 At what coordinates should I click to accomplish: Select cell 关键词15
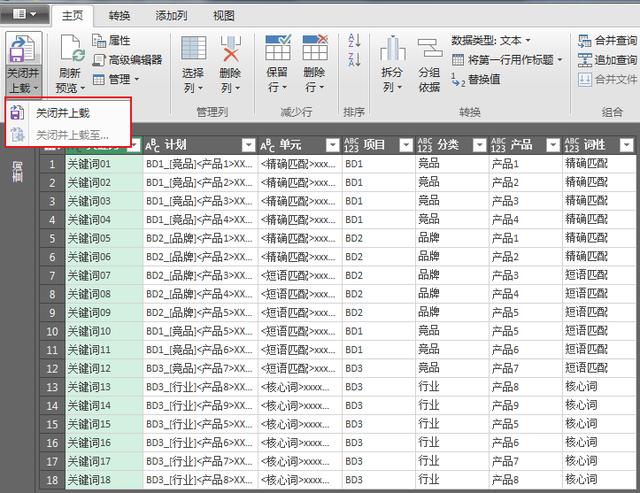pos(104,424)
